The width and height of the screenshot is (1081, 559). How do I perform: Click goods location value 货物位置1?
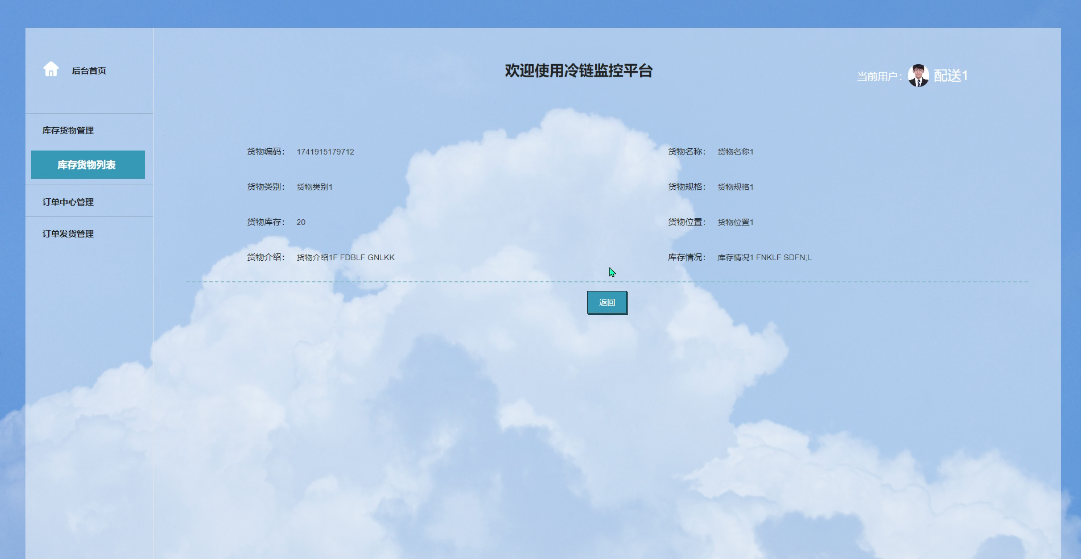pyautogui.click(x=736, y=222)
